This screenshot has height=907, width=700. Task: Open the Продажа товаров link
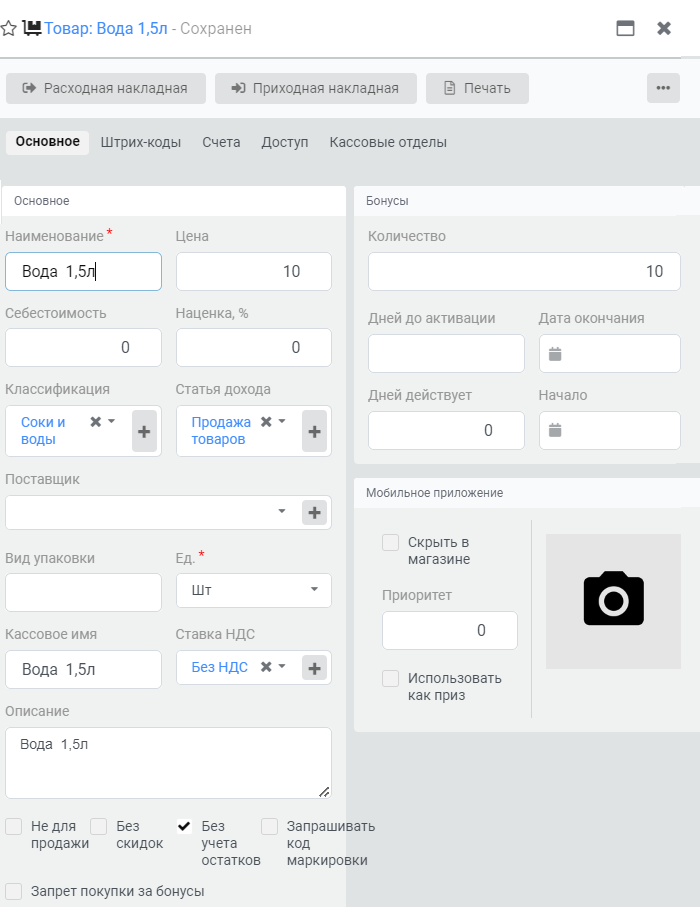[221, 430]
